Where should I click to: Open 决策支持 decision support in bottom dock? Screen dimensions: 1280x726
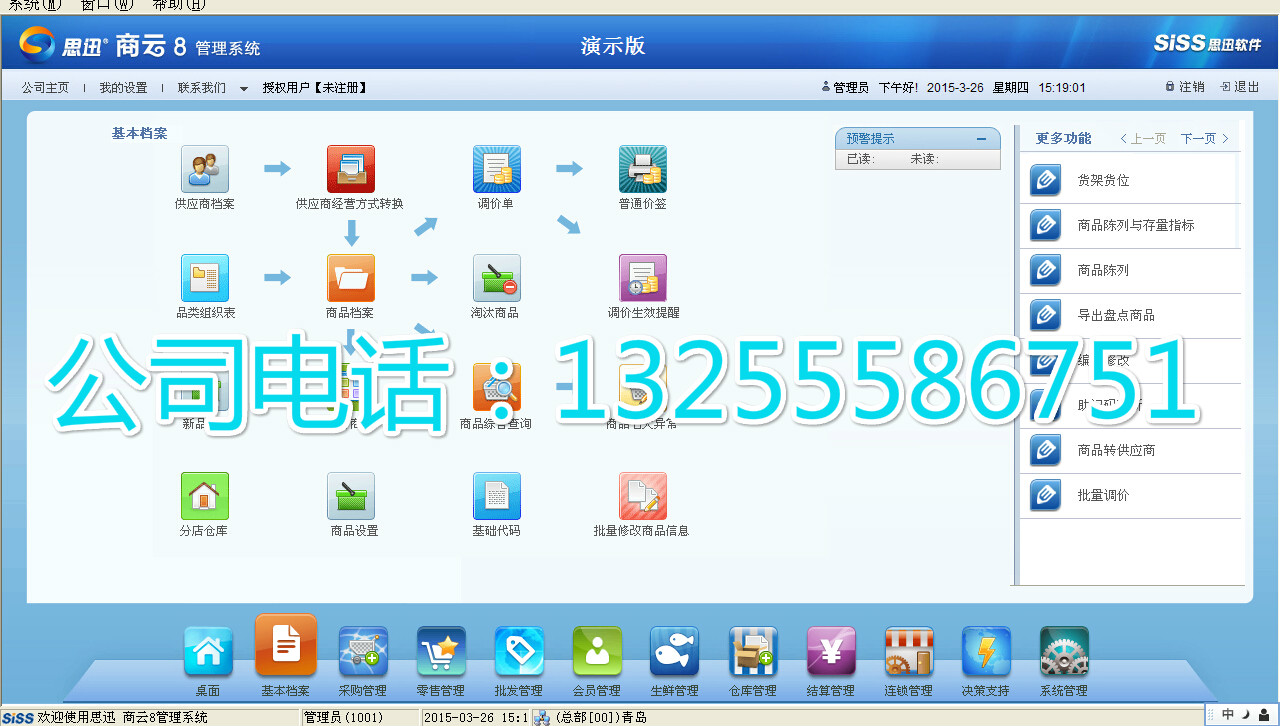tap(986, 652)
